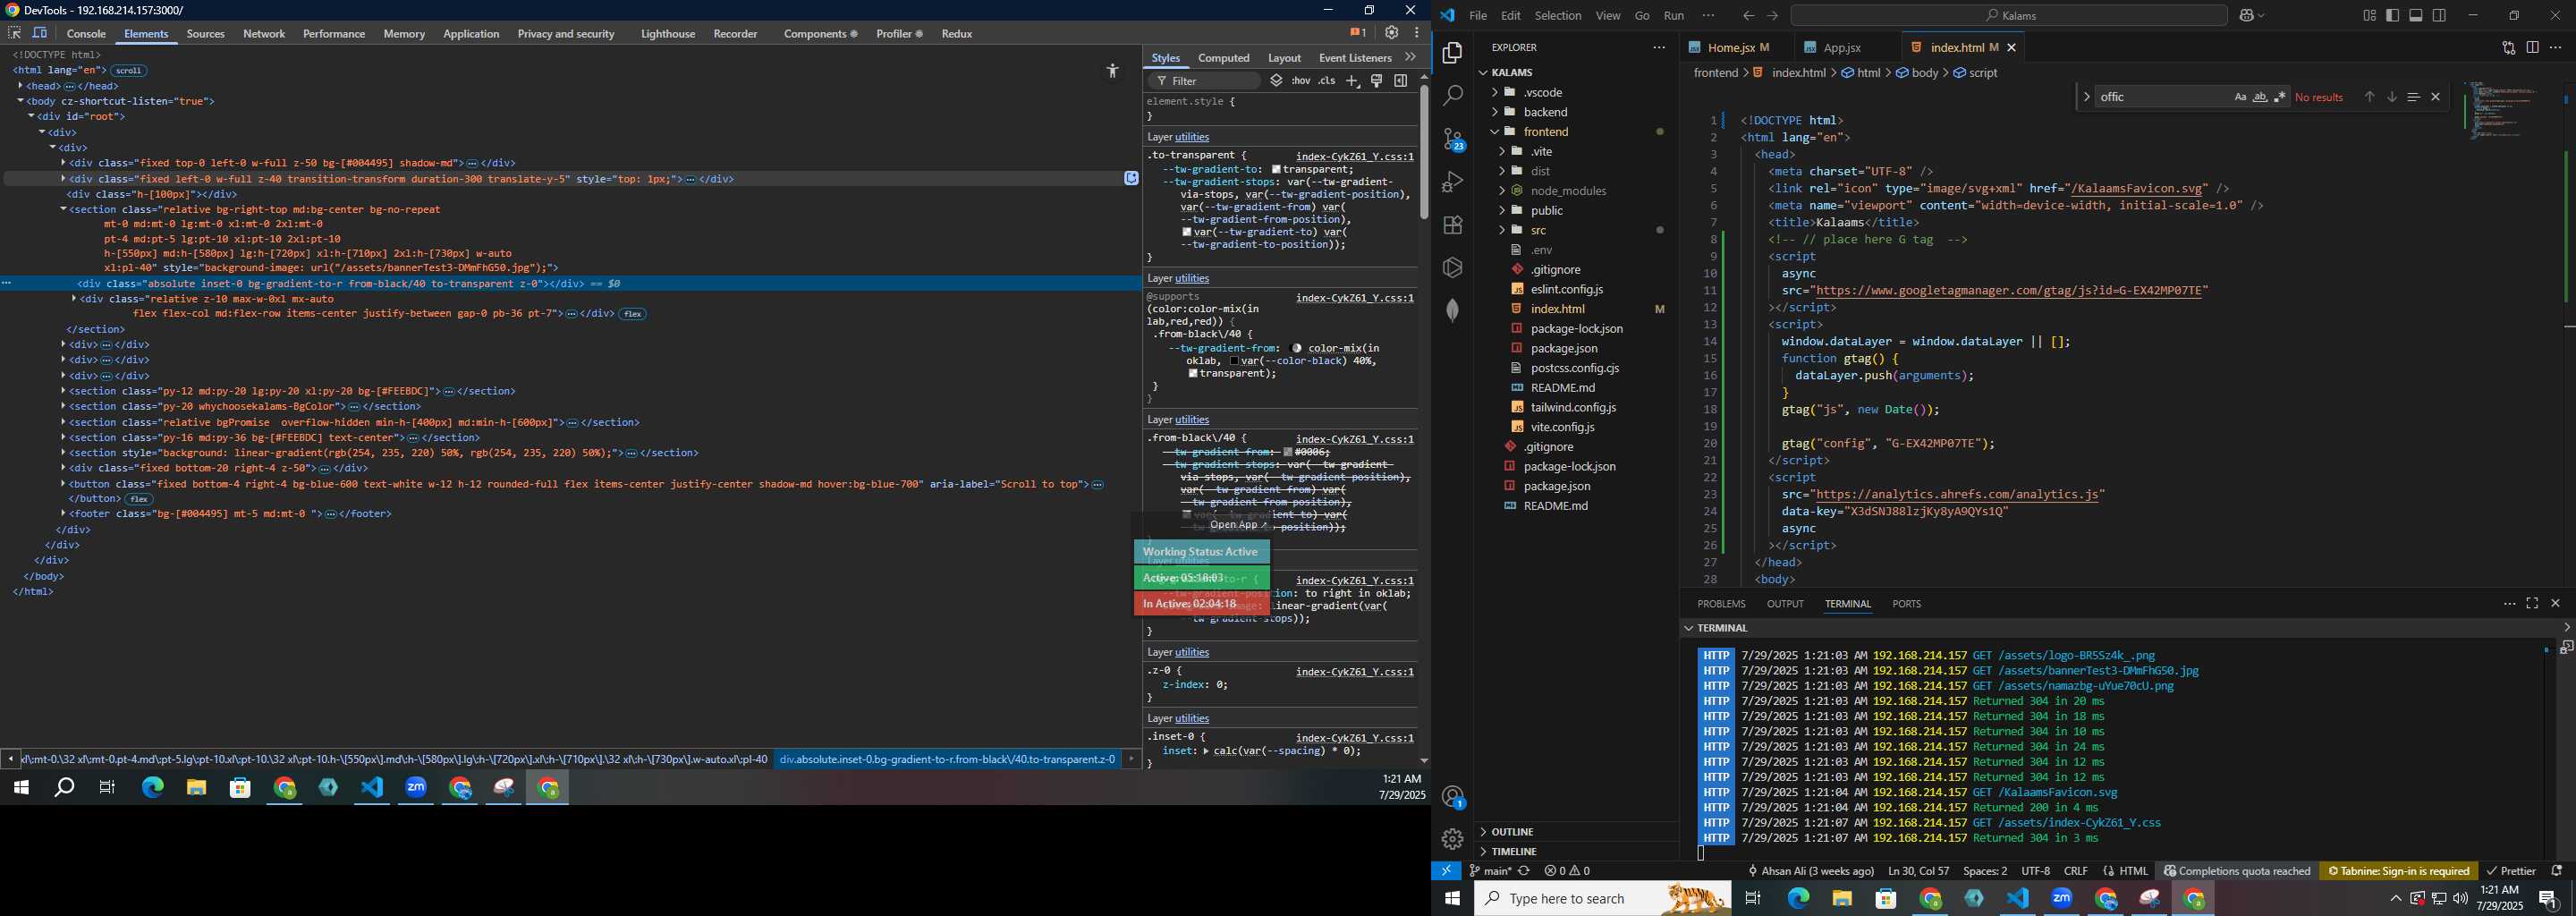2576x916 pixels.
Task: Open the Copilot chat icon in title bar
Action: [2246, 15]
